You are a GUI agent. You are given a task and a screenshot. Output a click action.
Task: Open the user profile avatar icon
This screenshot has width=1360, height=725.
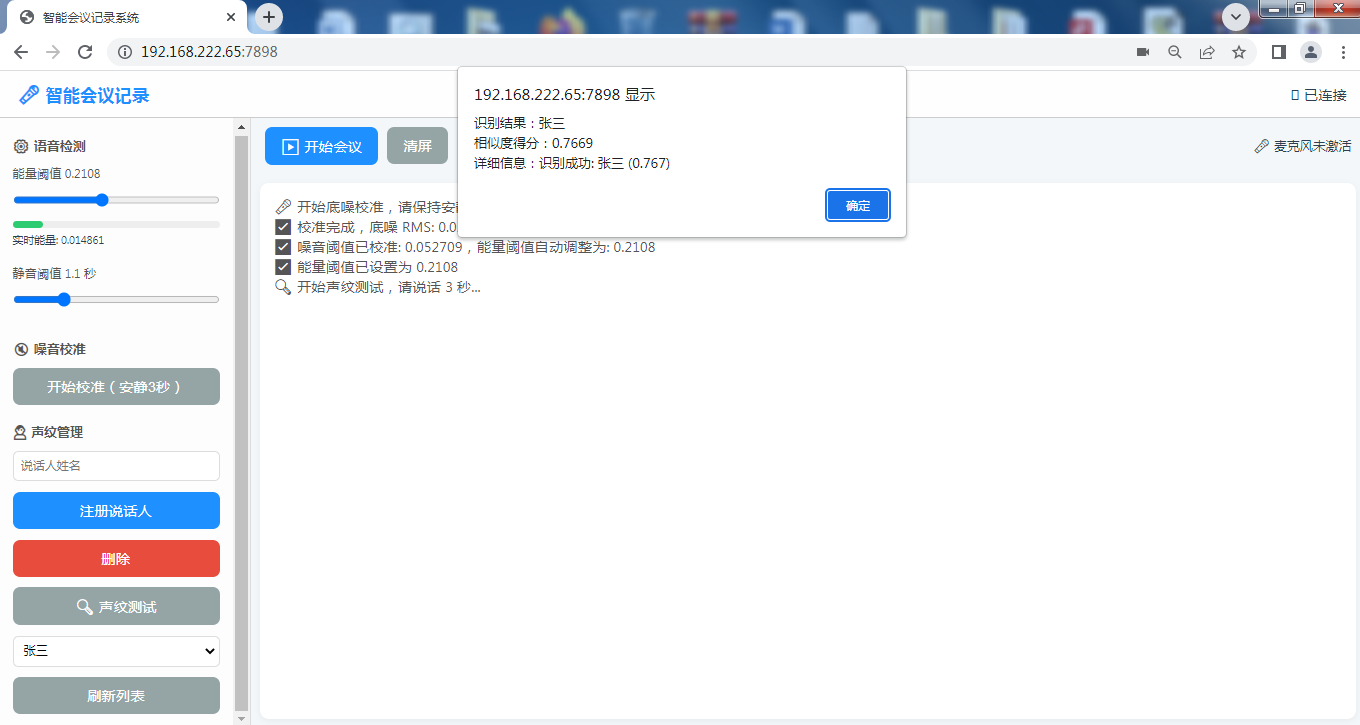tap(1311, 52)
